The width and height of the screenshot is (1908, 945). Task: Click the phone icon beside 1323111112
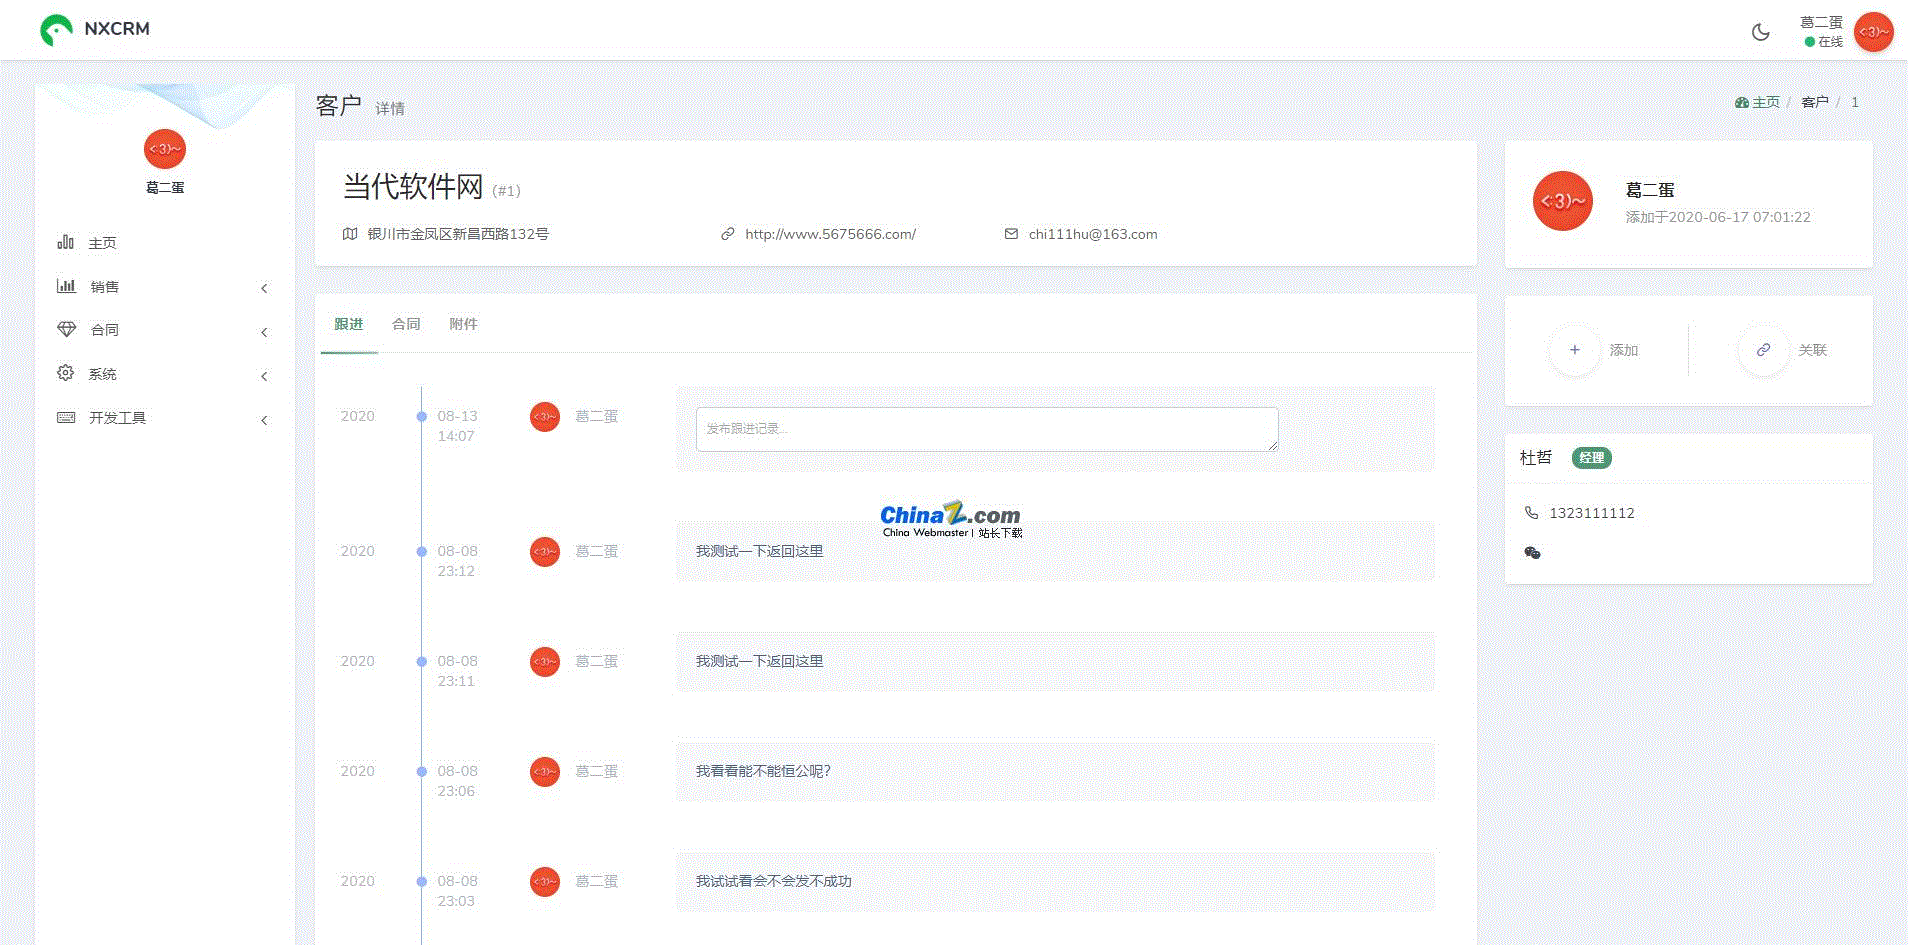[x=1531, y=513]
